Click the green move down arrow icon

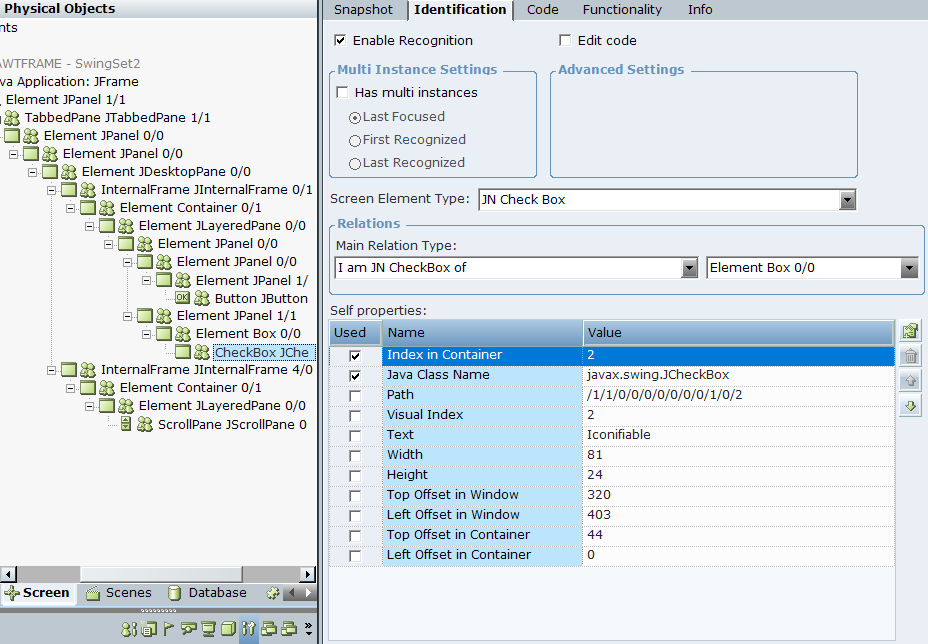[x=910, y=406]
